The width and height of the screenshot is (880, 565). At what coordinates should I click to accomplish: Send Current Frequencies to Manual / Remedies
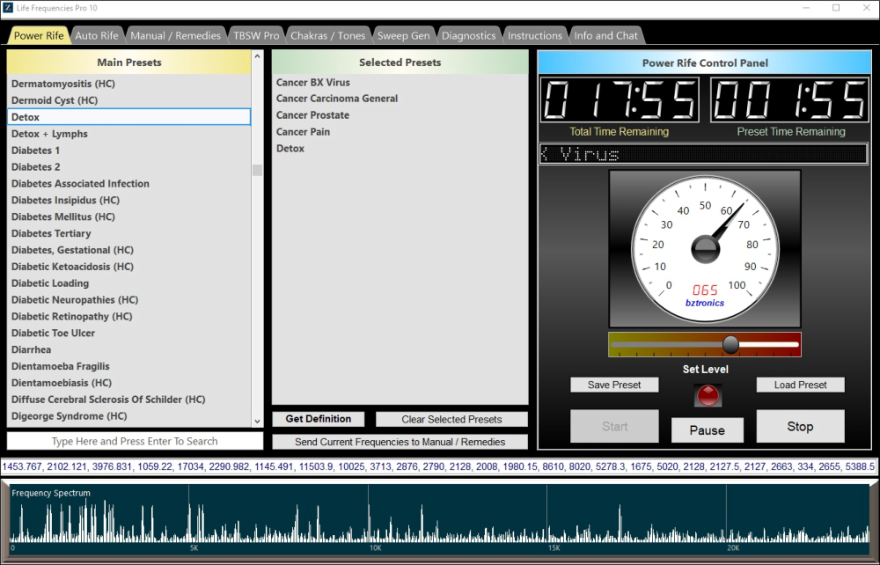400,441
